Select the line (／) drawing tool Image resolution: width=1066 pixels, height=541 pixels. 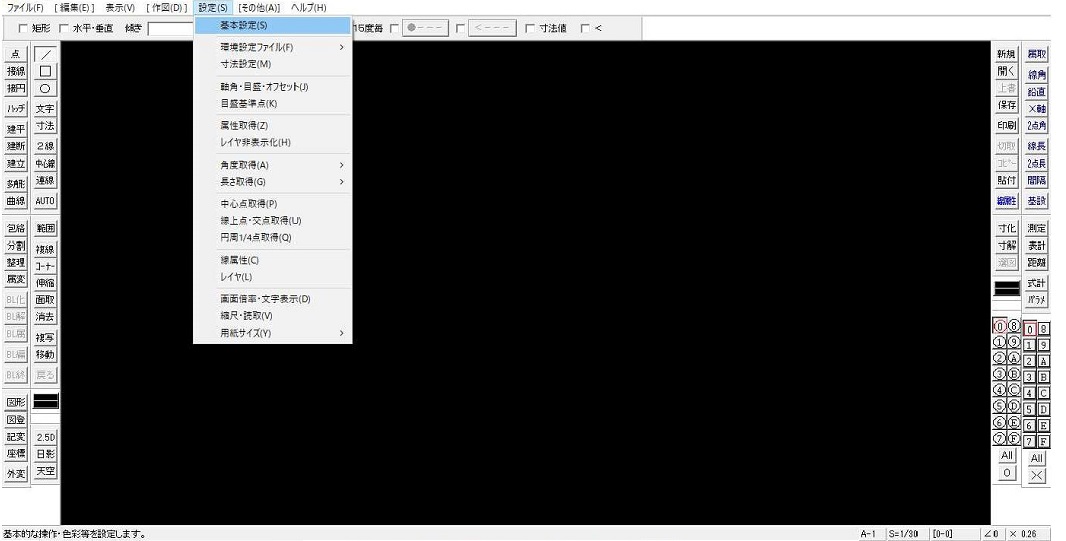[x=45, y=54]
